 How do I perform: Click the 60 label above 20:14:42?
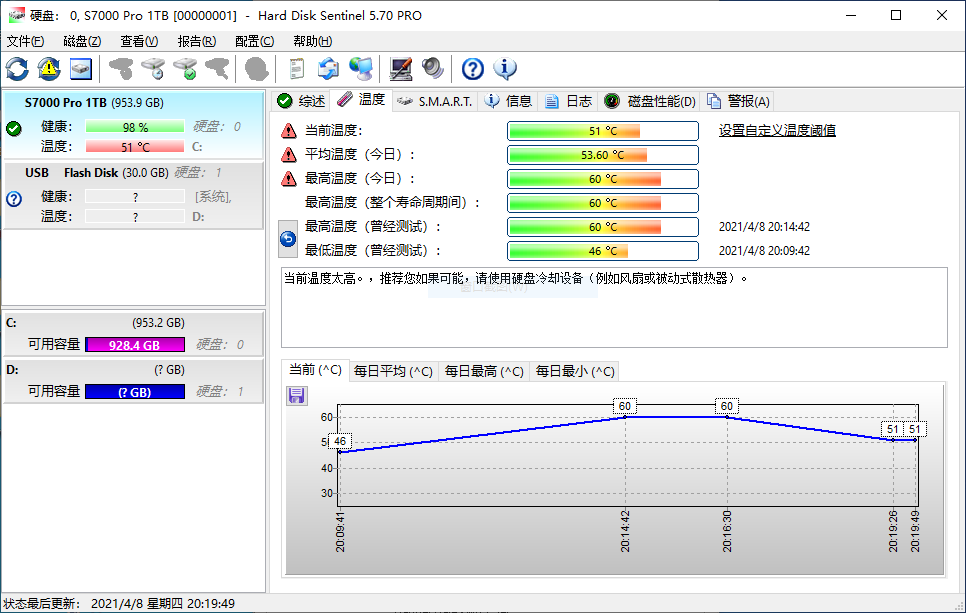click(x=625, y=406)
